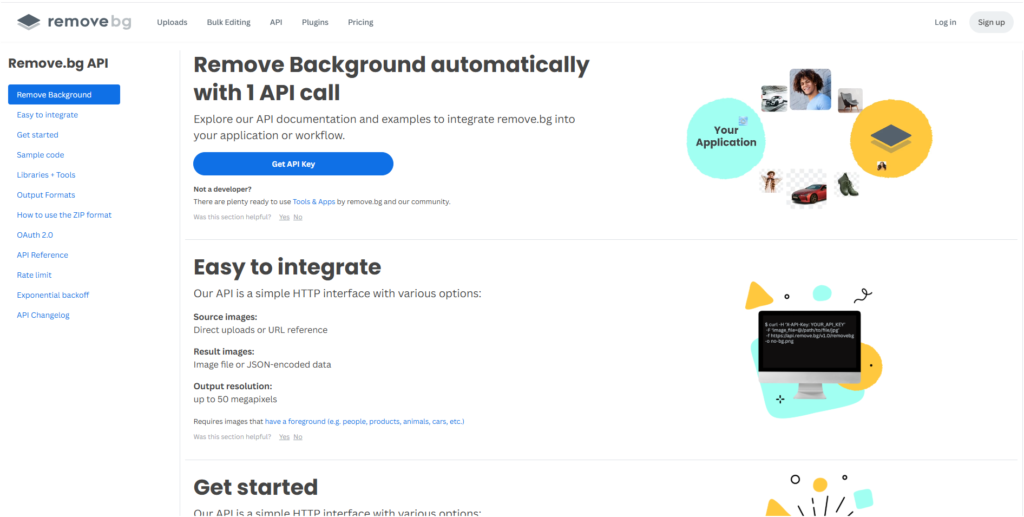Screen dimensions: 1024x517
Task: Click the Sign up button
Action: coord(990,22)
